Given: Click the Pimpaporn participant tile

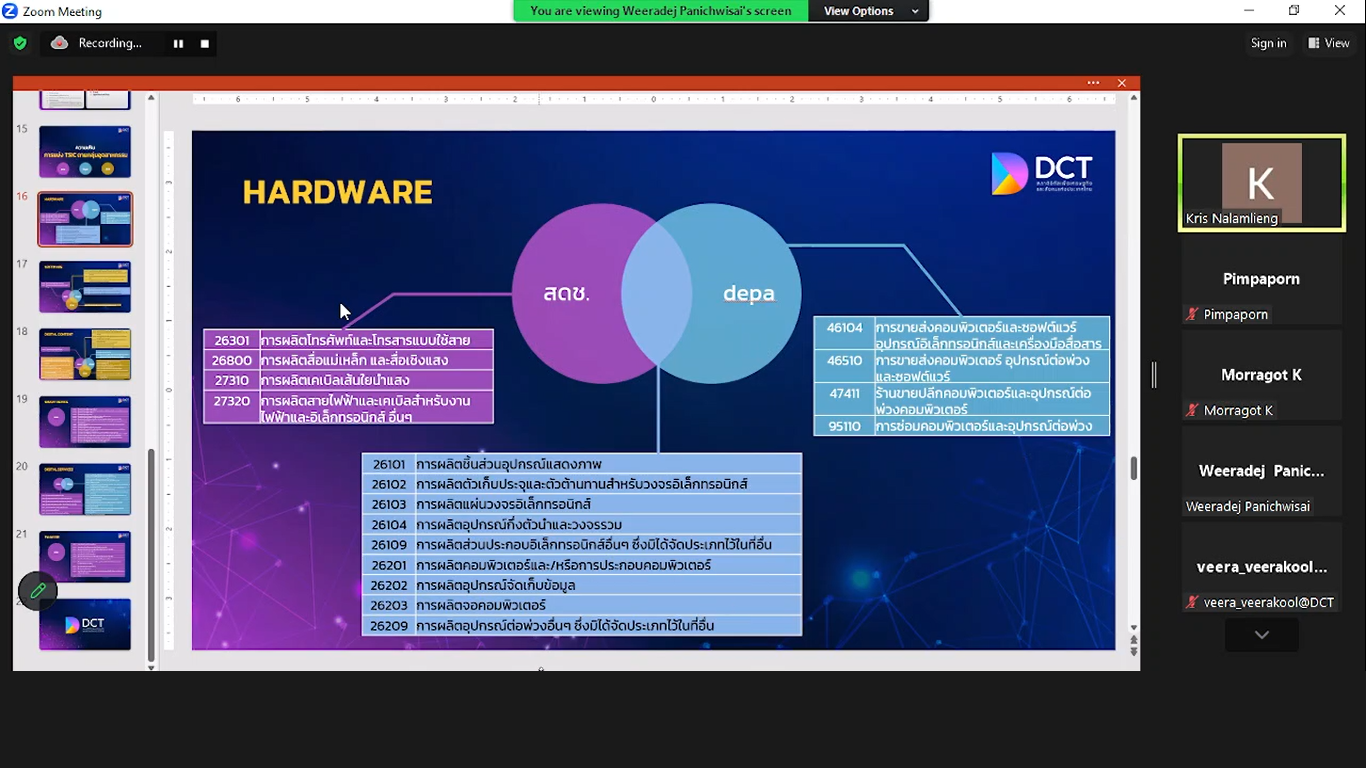Looking at the screenshot, I should click(1262, 281).
